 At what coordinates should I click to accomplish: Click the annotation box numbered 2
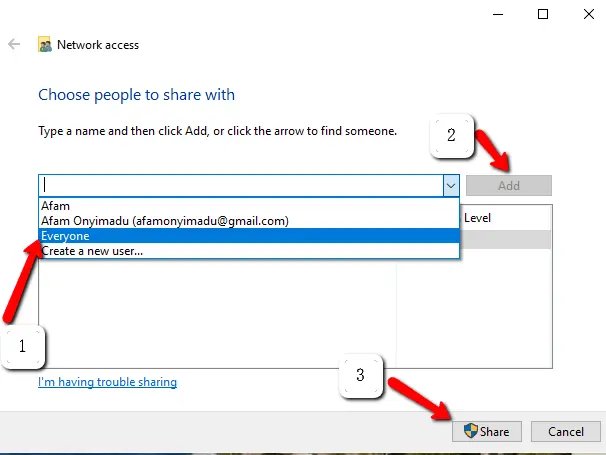[x=451, y=136]
